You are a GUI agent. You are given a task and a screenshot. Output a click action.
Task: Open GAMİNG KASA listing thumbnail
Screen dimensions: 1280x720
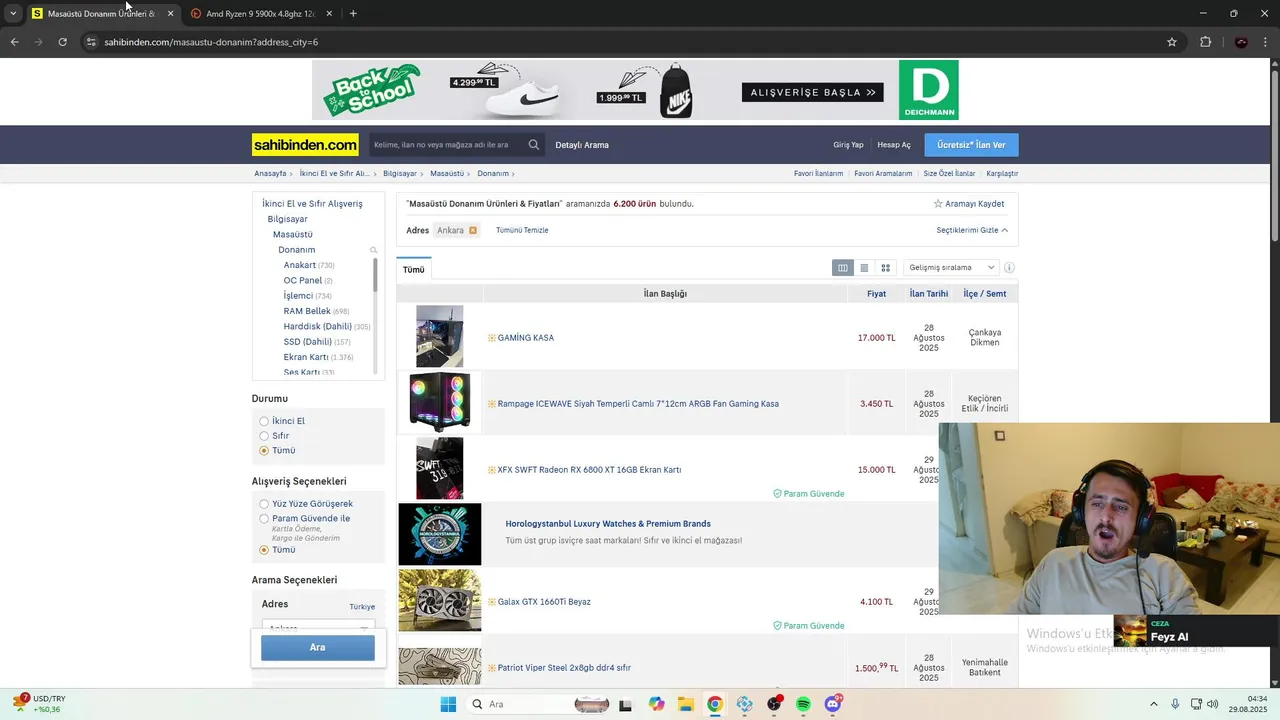[x=440, y=337]
